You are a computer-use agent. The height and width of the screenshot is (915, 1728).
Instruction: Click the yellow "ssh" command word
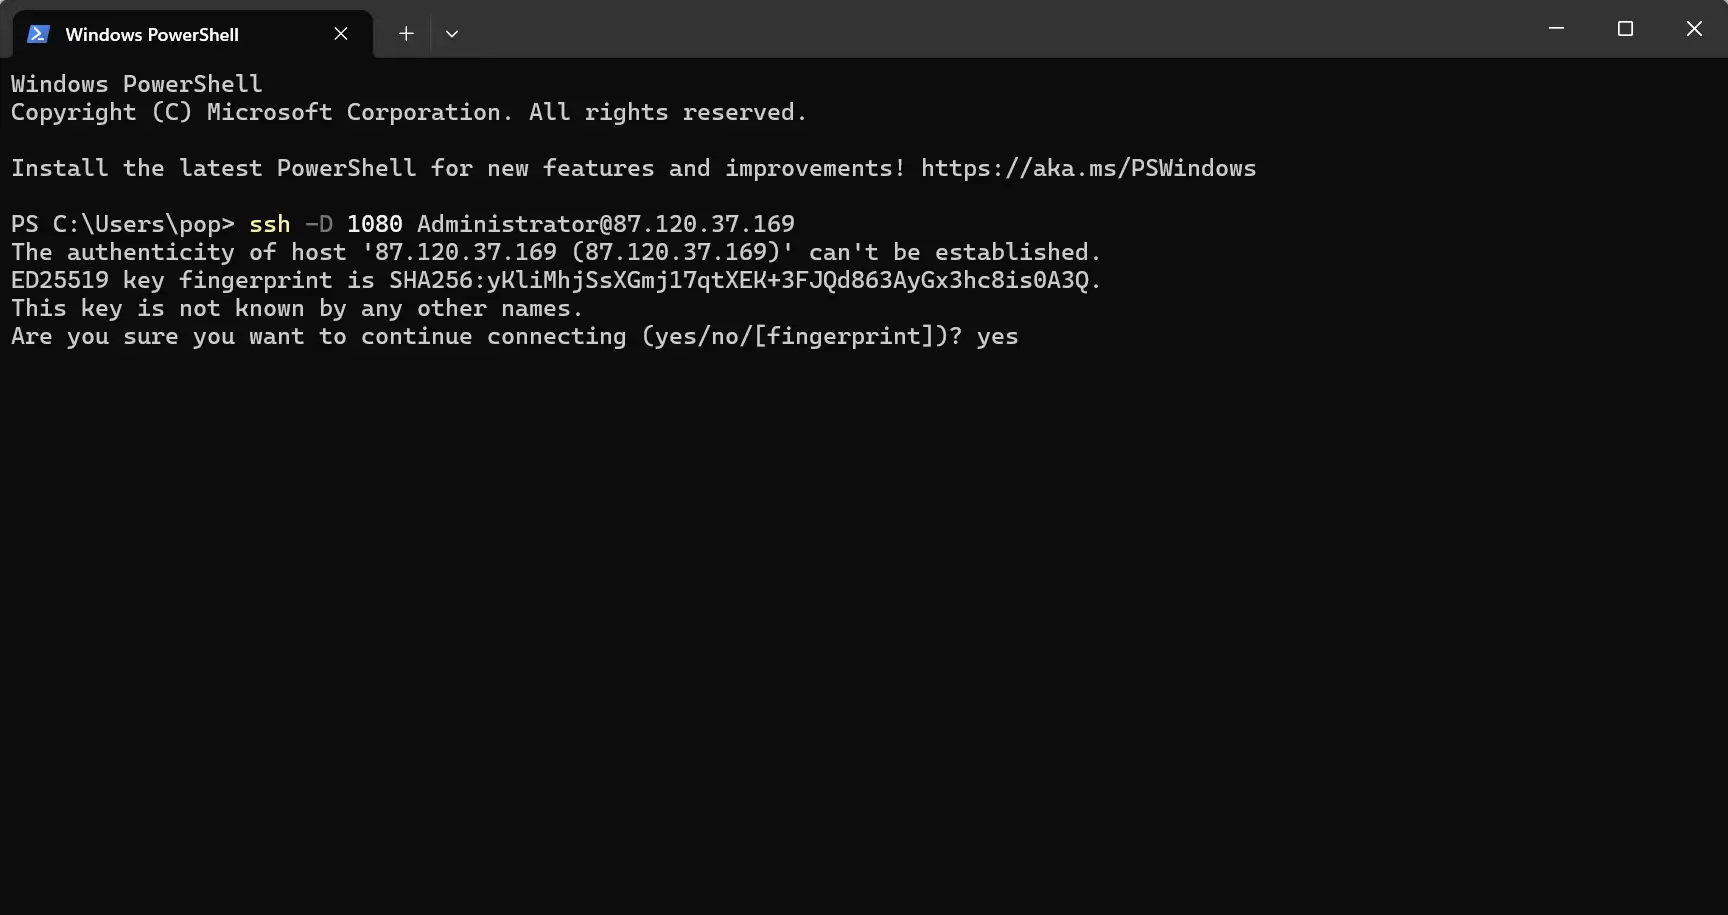270,224
